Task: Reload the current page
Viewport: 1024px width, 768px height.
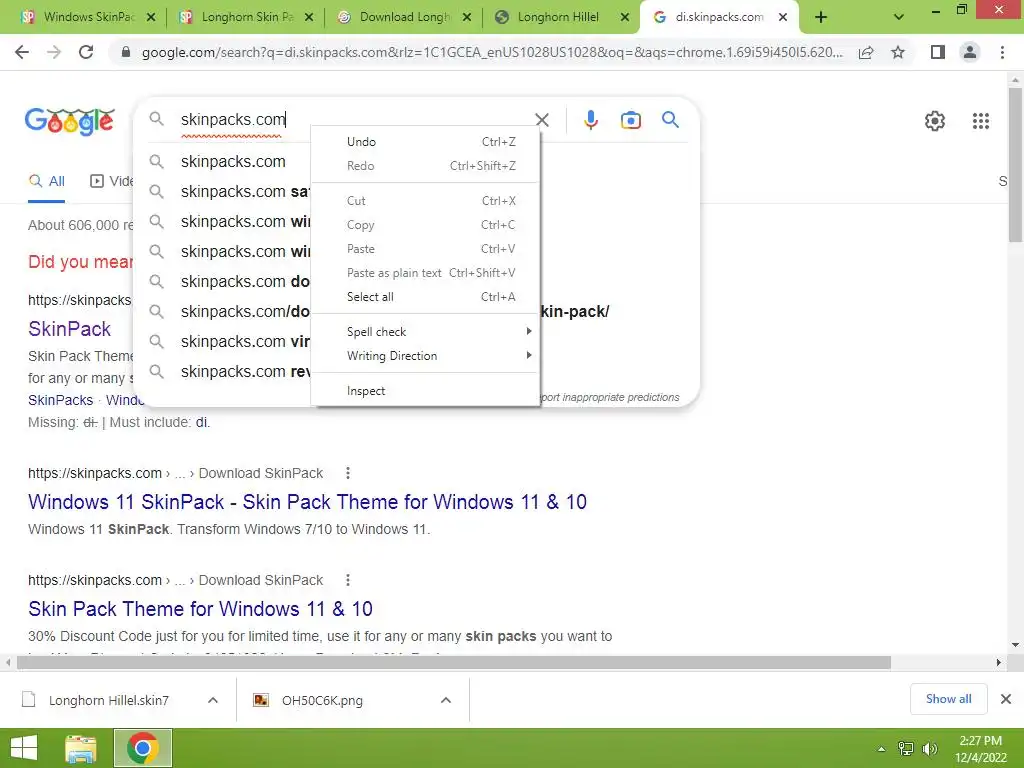Action: [x=86, y=52]
